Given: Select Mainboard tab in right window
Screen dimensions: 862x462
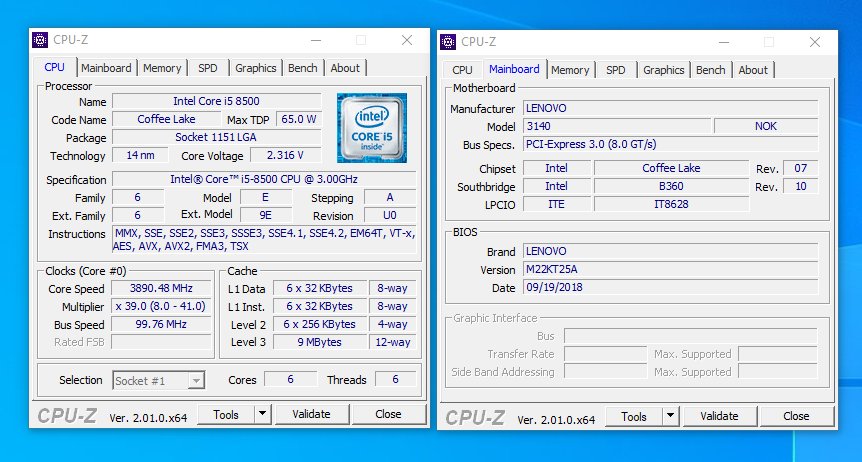Looking at the screenshot, I should click(514, 69).
